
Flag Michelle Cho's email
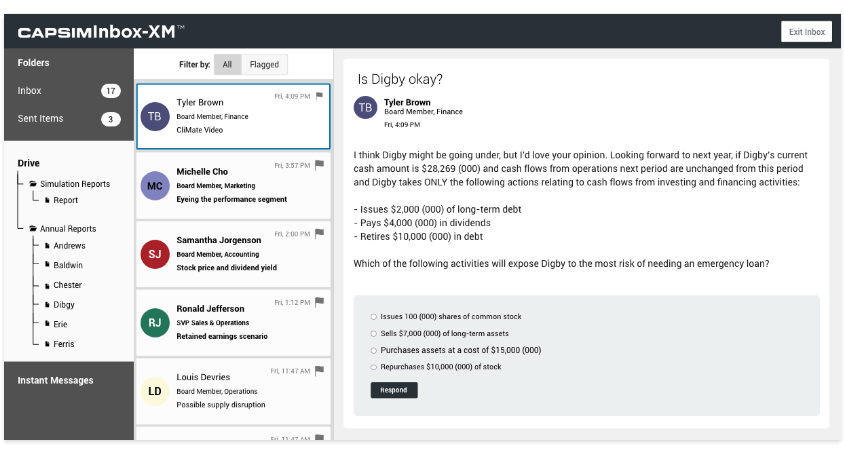click(319, 165)
